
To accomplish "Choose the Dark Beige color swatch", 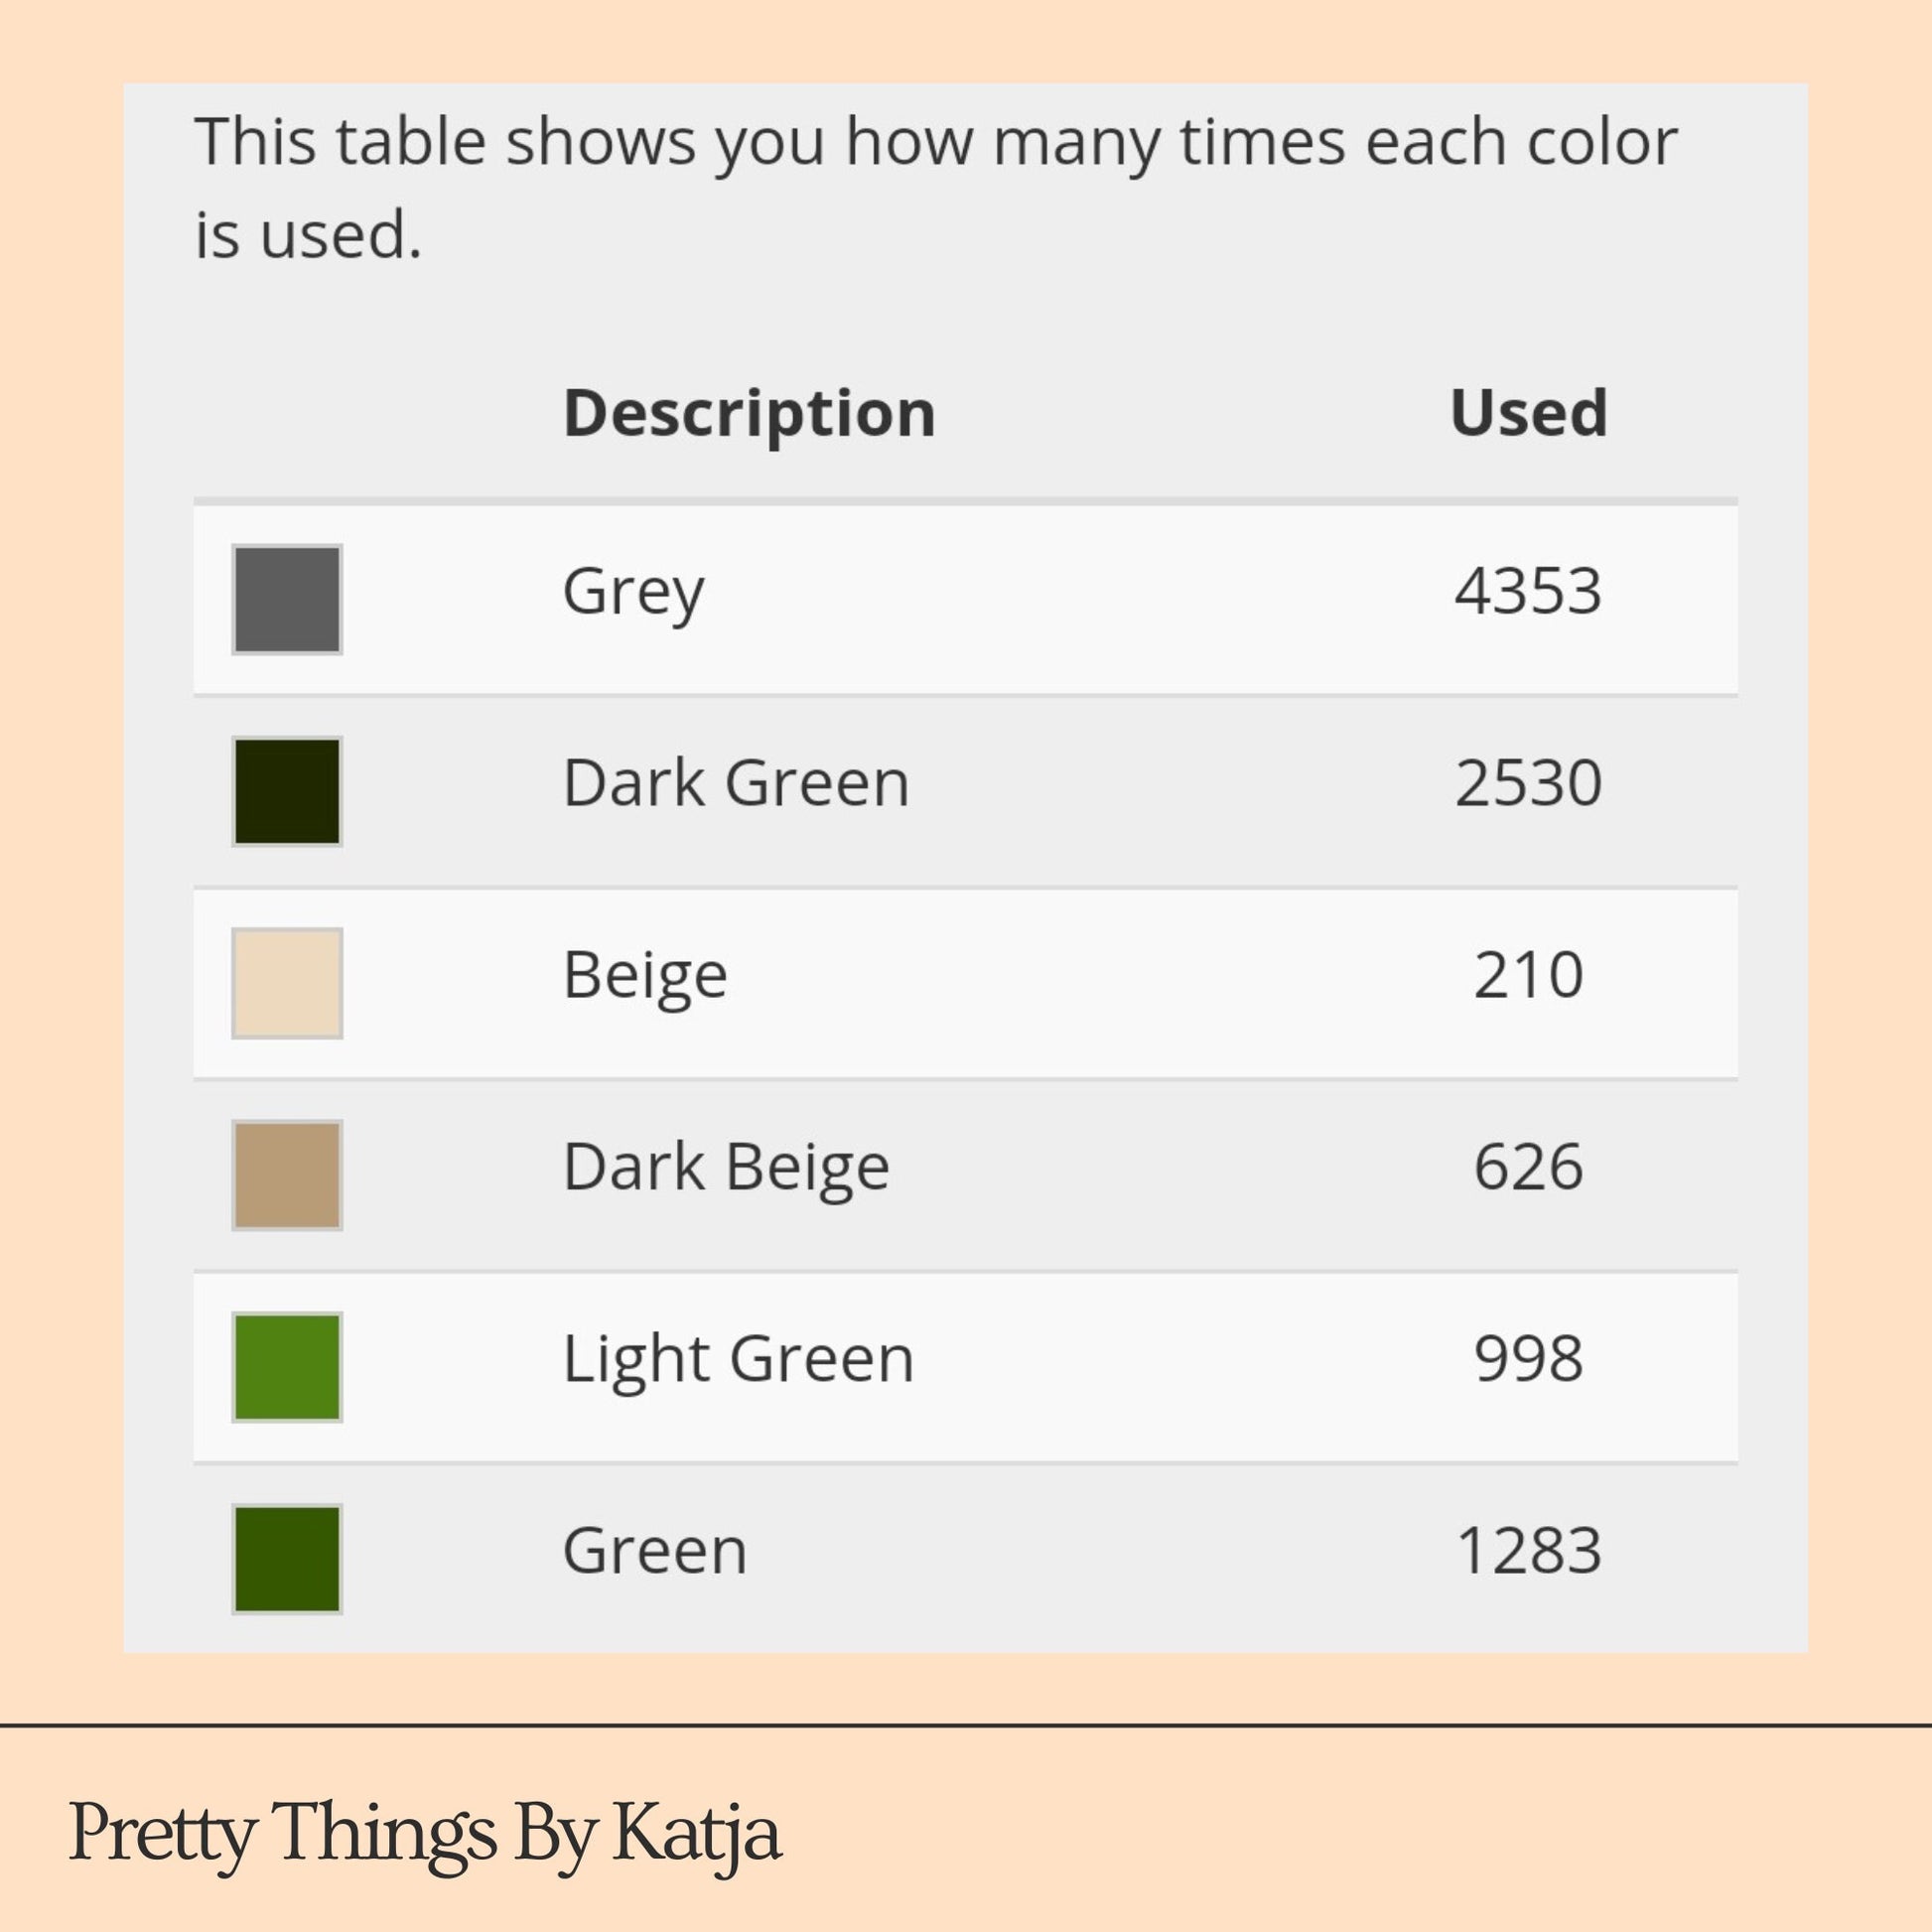I will pyautogui.click(x=287, y=1175).
